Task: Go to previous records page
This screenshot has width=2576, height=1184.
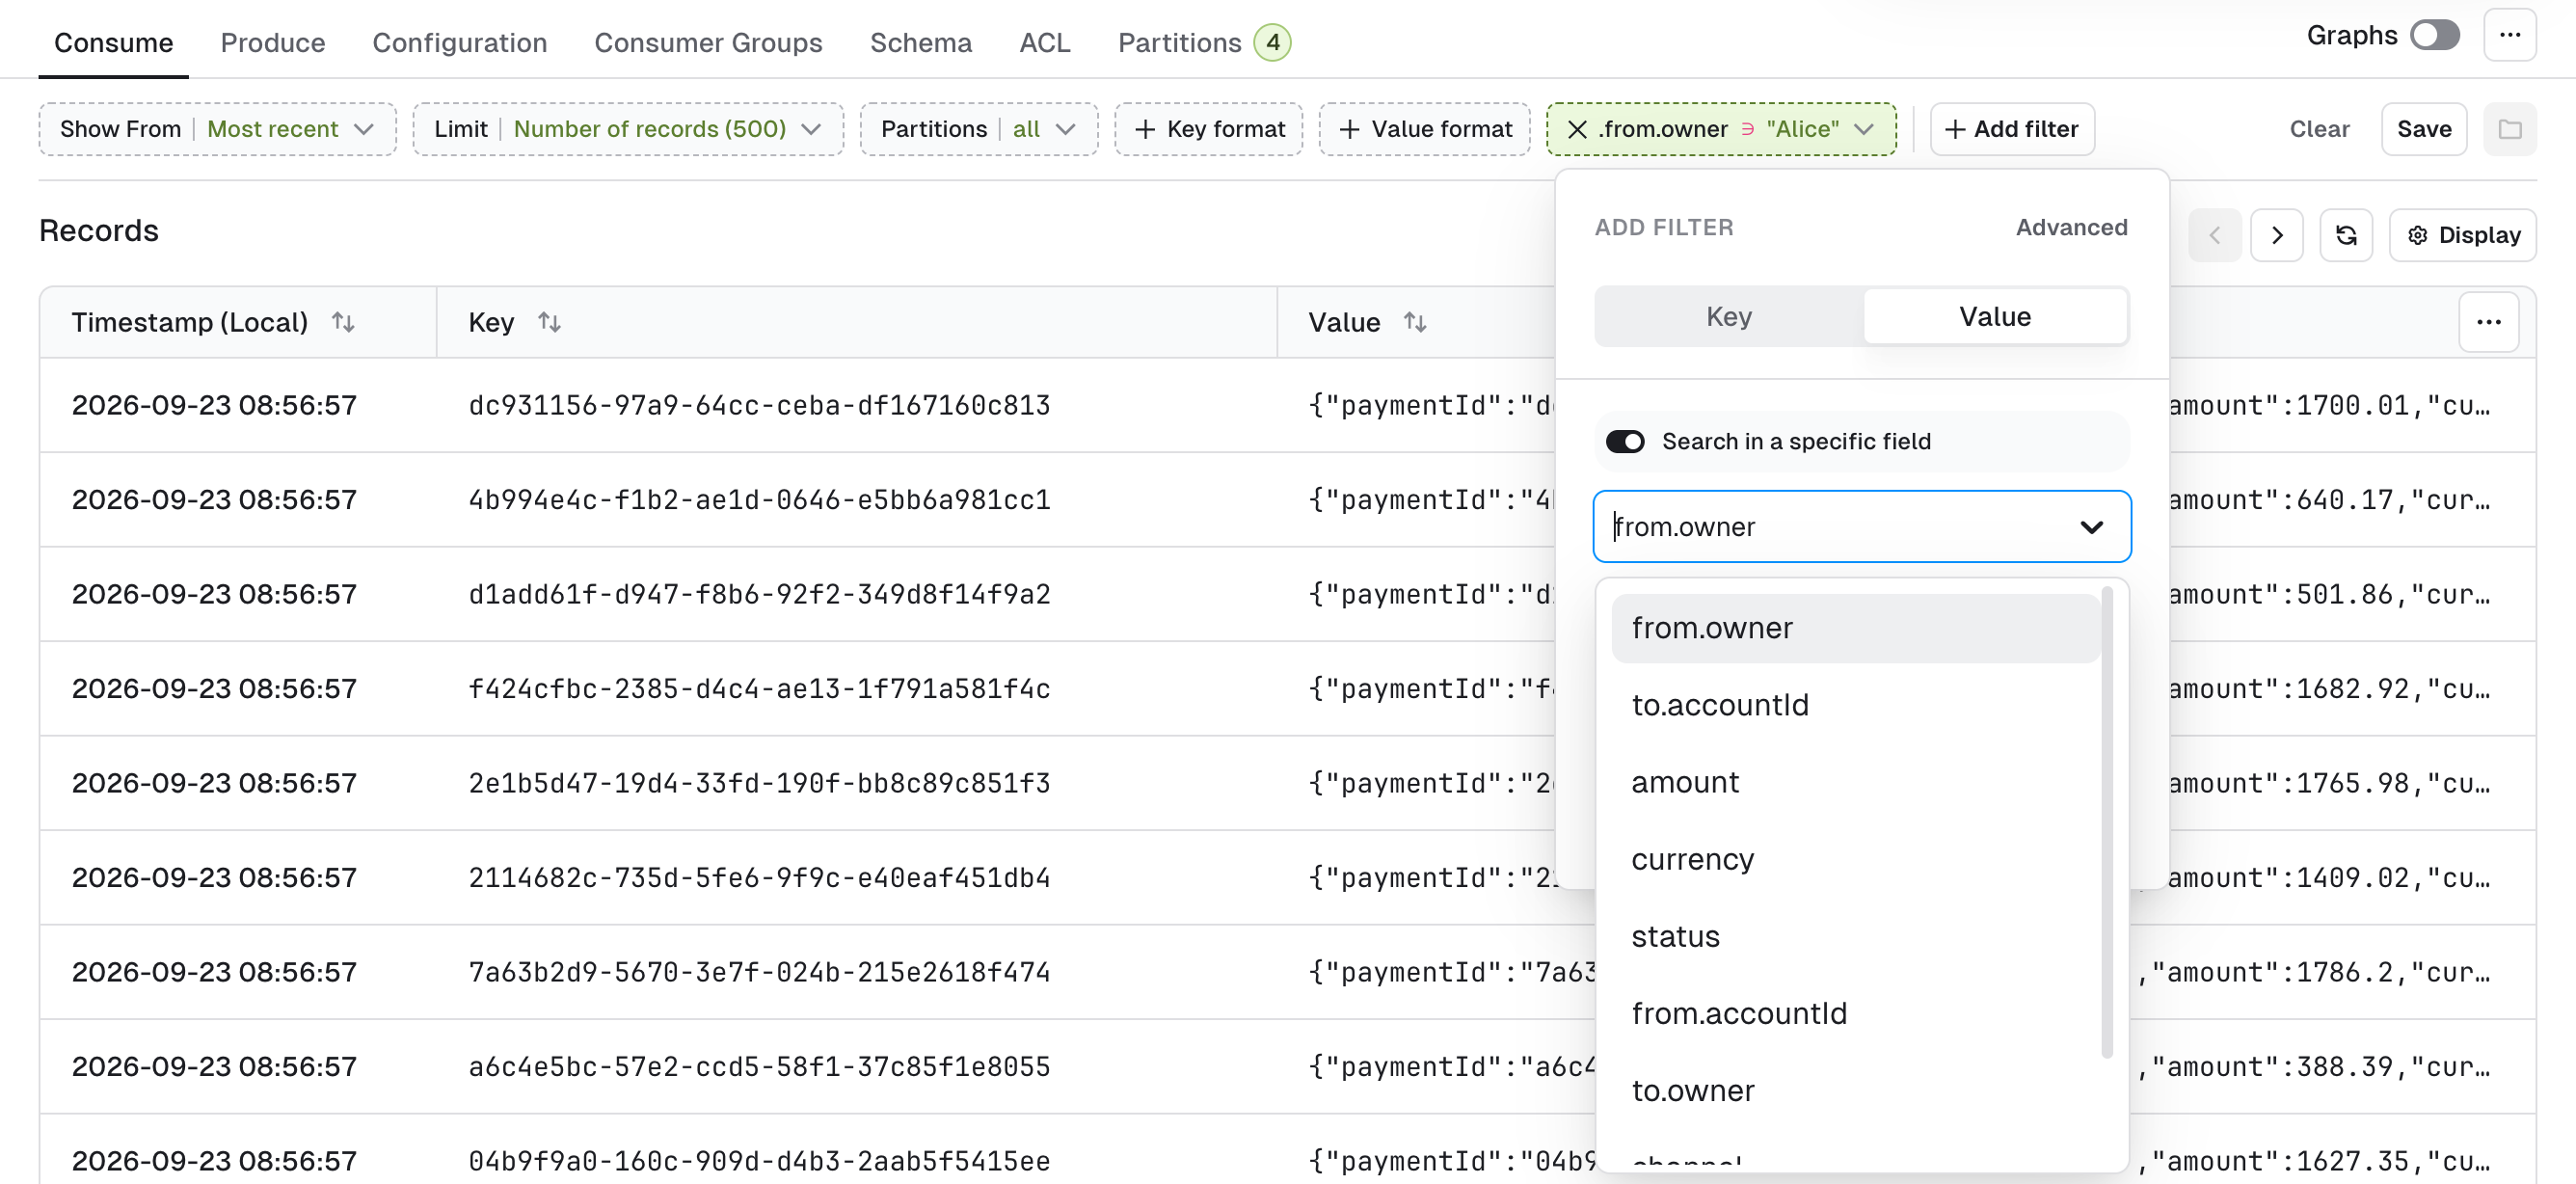Action: pos(2215,235)
